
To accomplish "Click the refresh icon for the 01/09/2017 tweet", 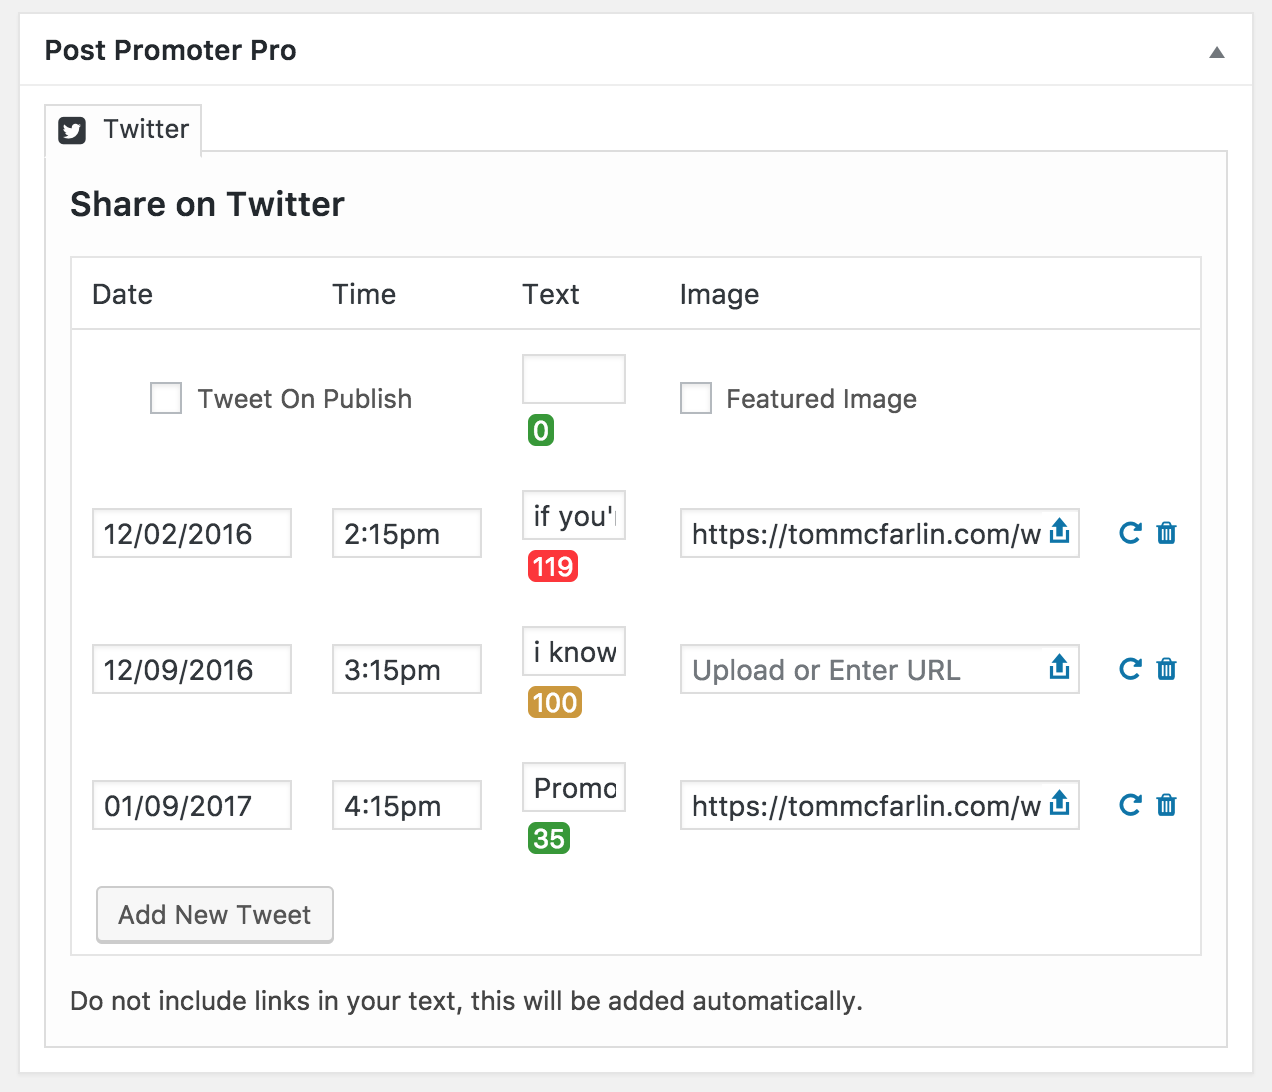I will pos(1129,805).
